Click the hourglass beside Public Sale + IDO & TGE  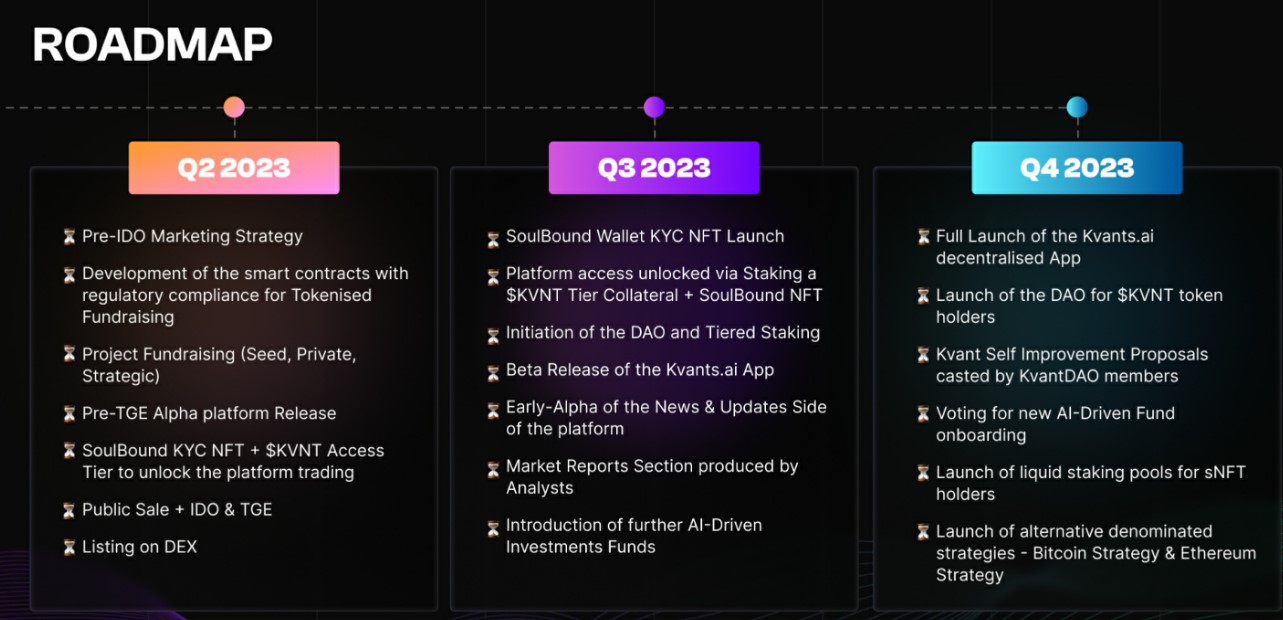69,510
